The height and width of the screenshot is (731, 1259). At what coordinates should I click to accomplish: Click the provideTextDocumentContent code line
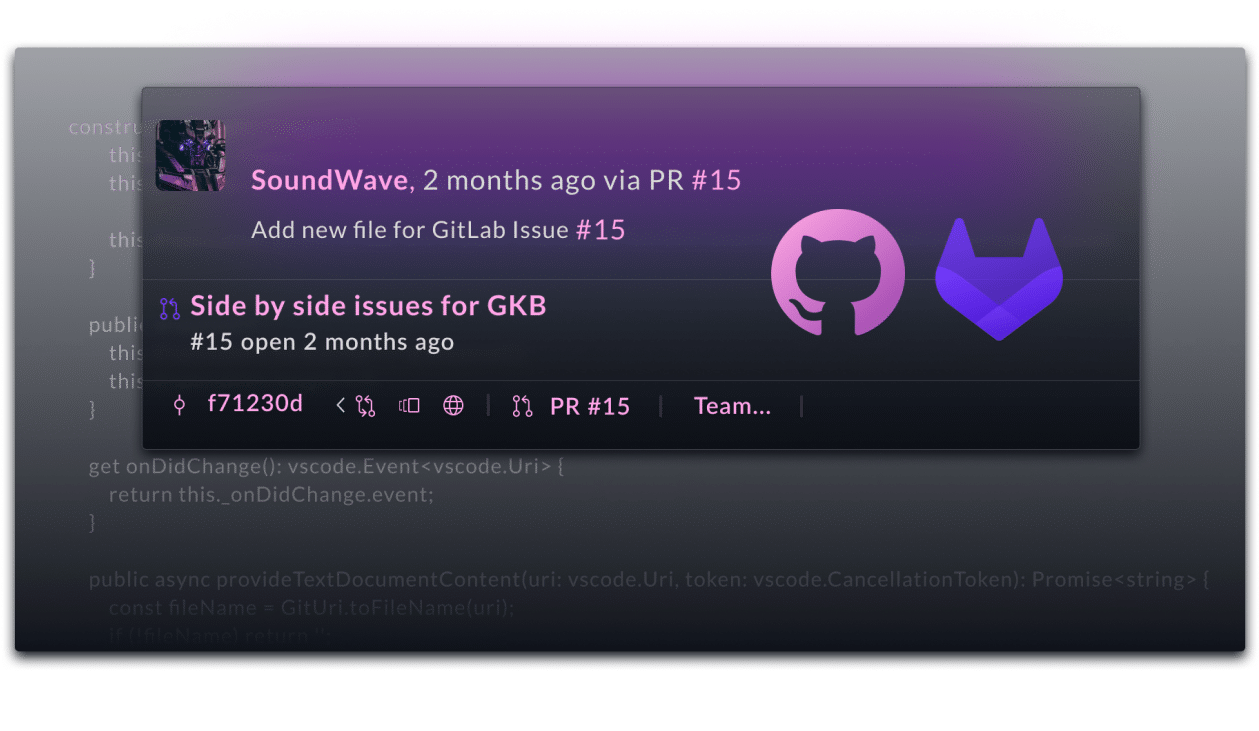(x=650, y=580)
